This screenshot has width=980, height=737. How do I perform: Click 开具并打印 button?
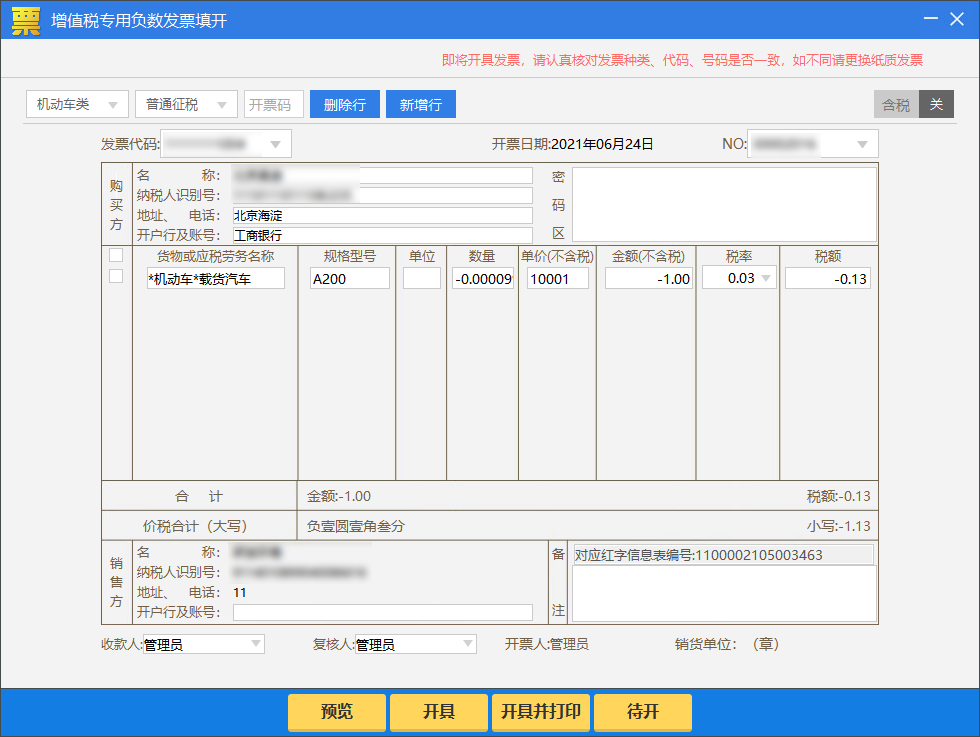[540, 712]
